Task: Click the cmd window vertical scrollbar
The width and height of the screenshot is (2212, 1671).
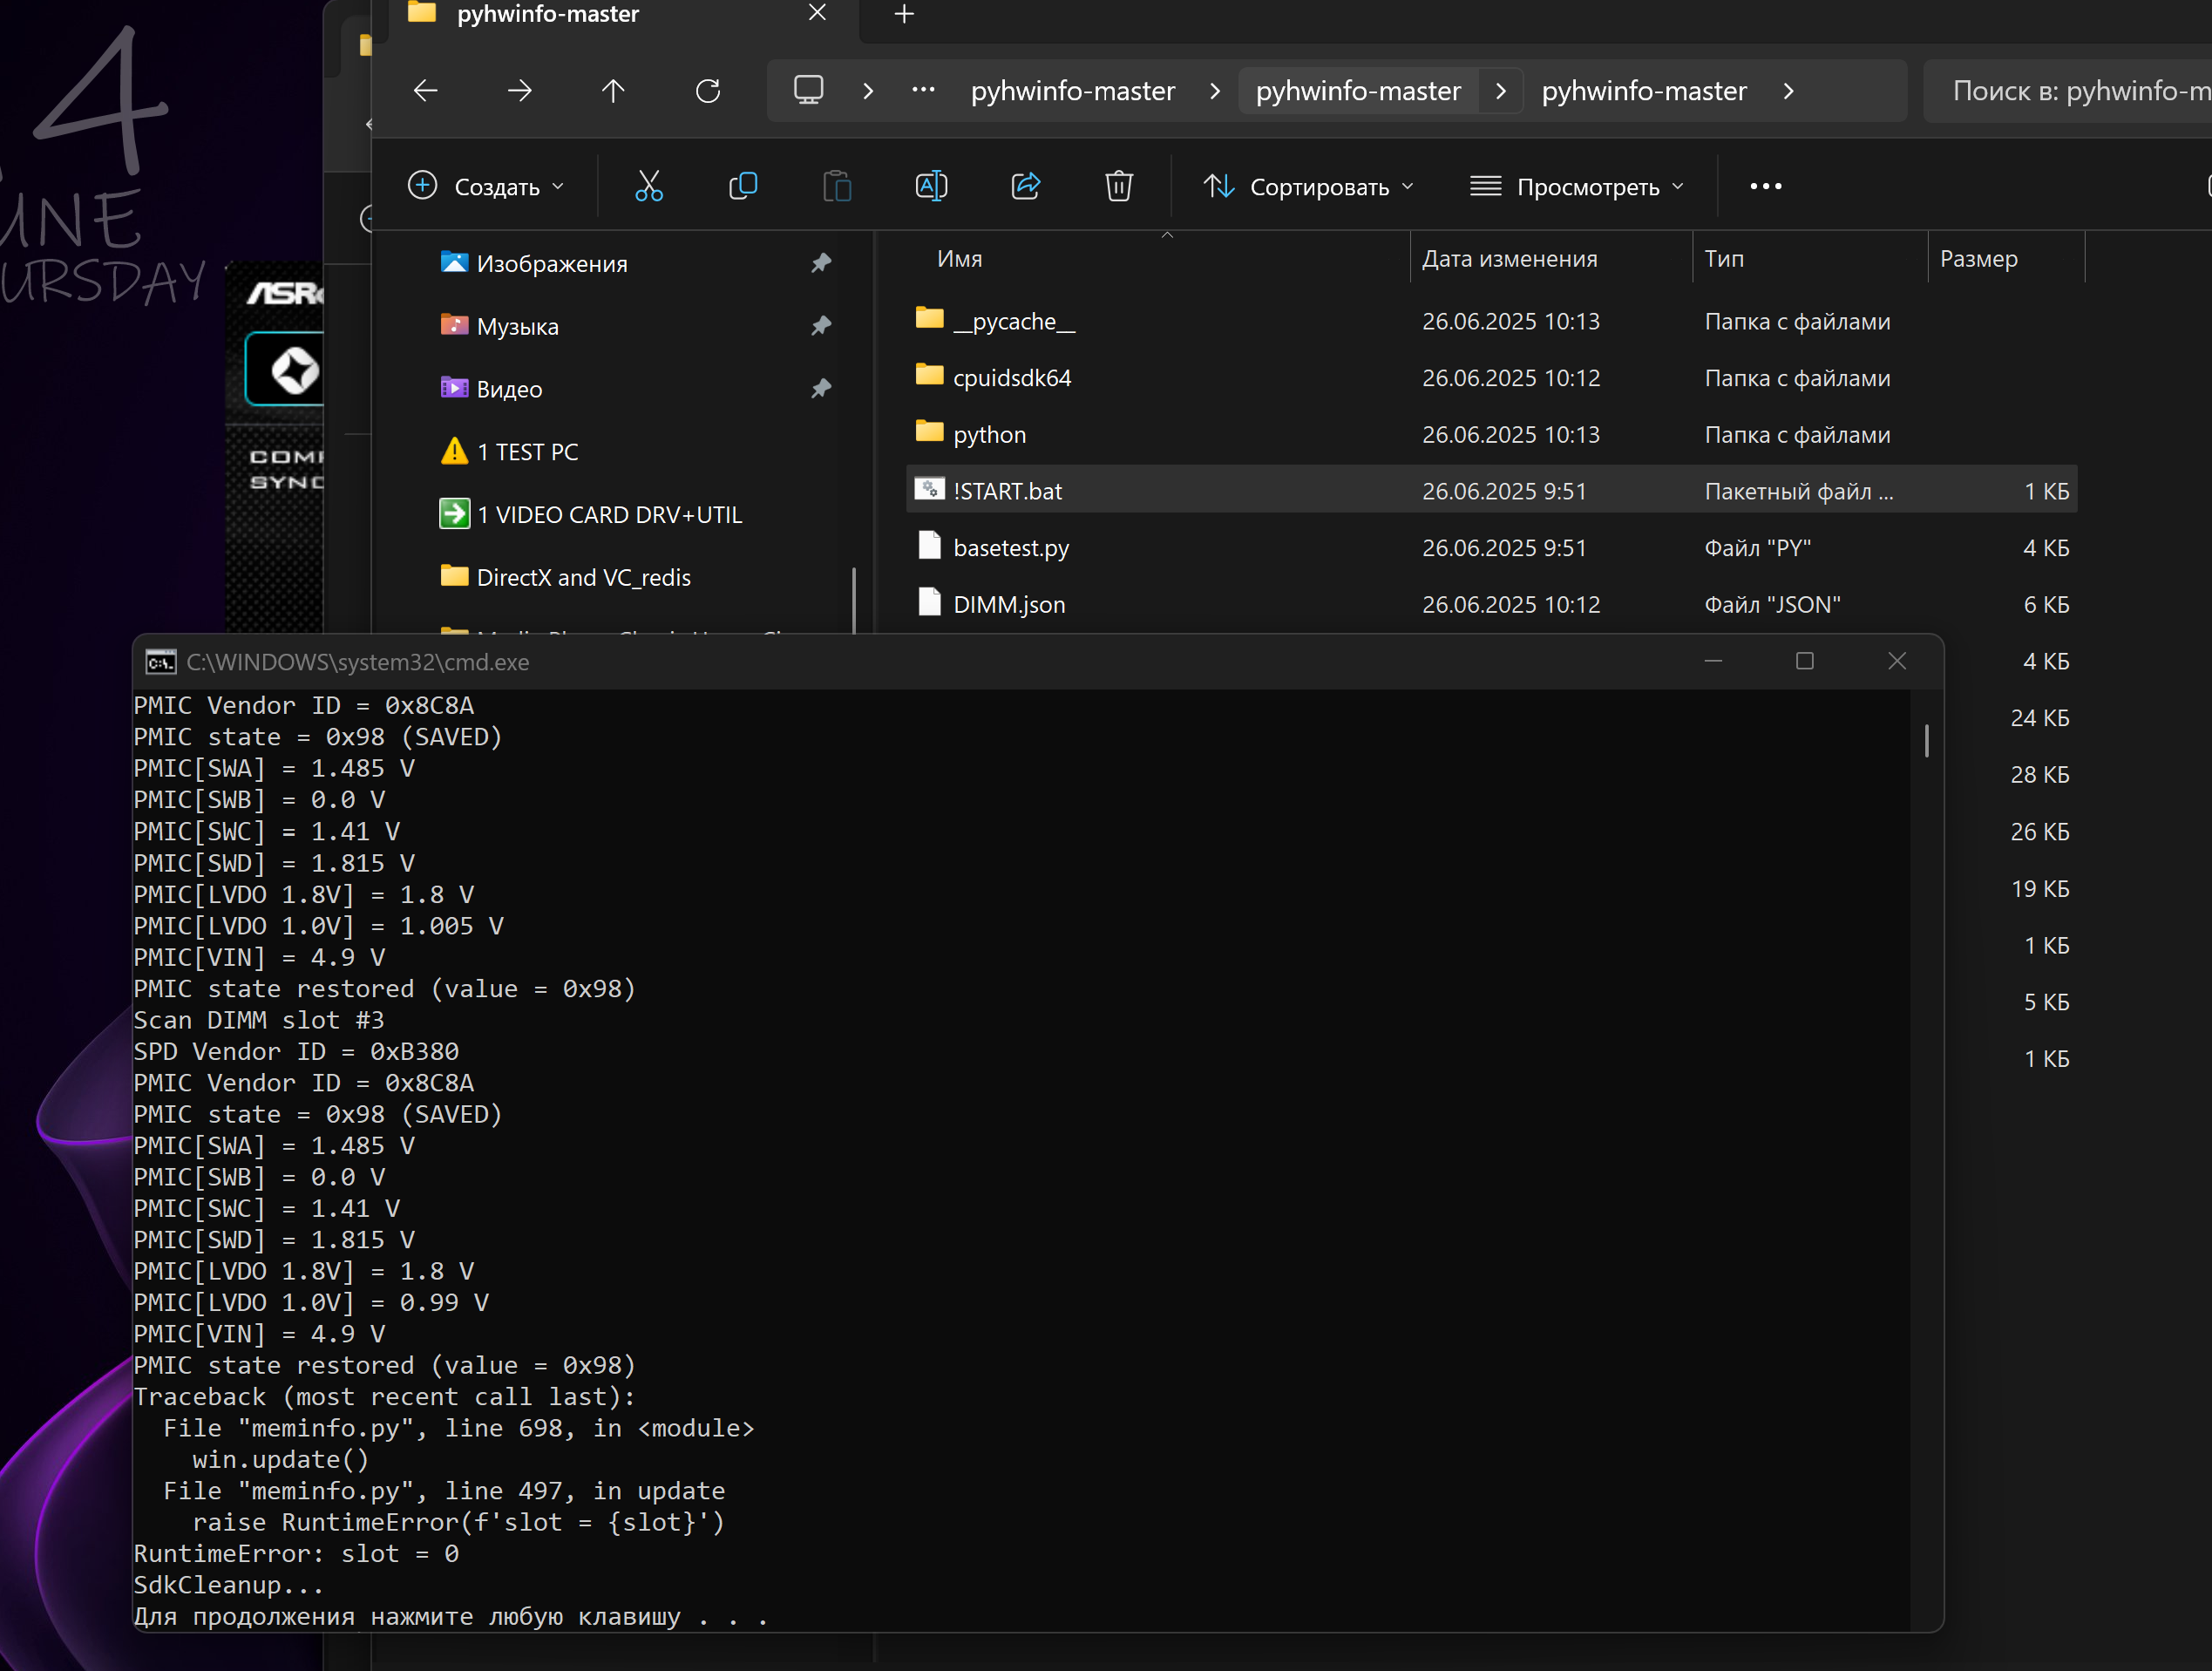Action: coord(1926,741)
